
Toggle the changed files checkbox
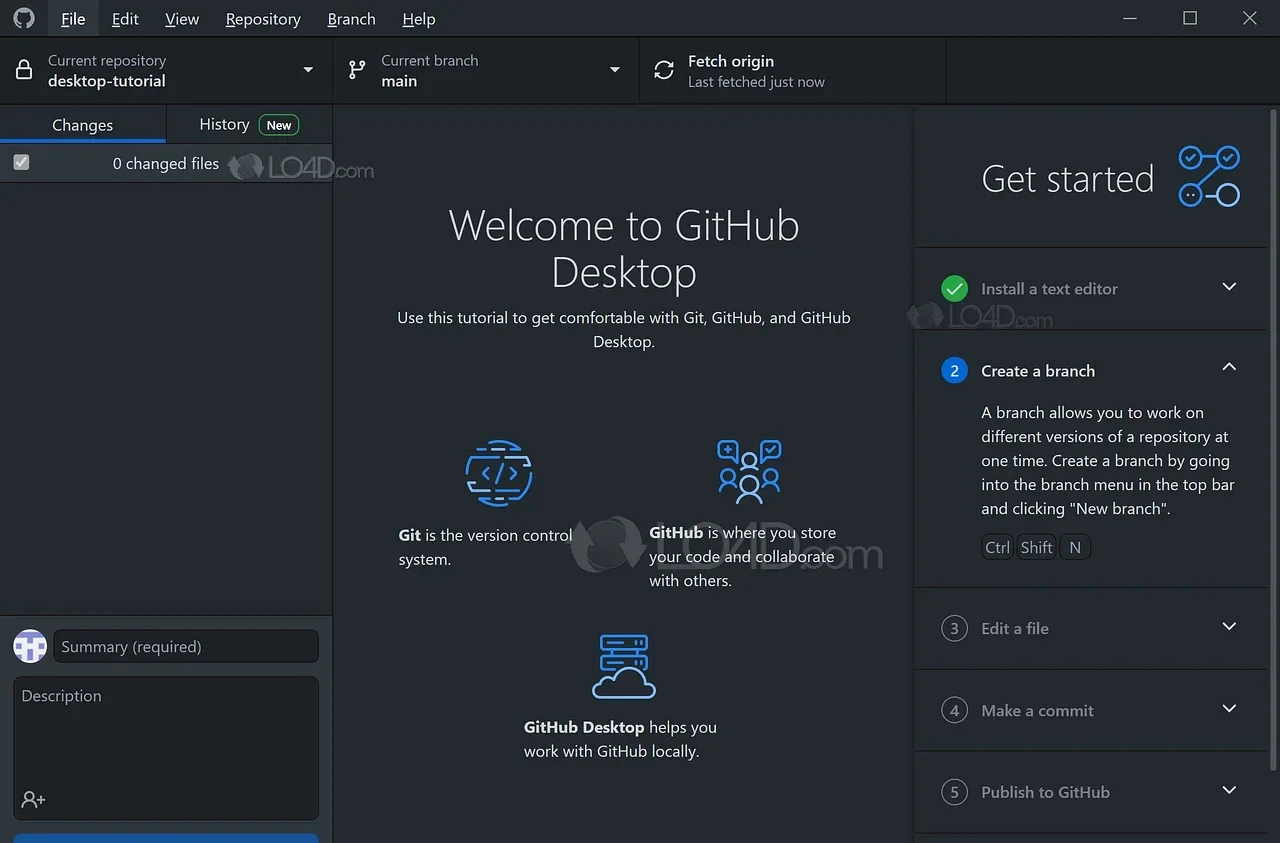click(x=21, y=162)
